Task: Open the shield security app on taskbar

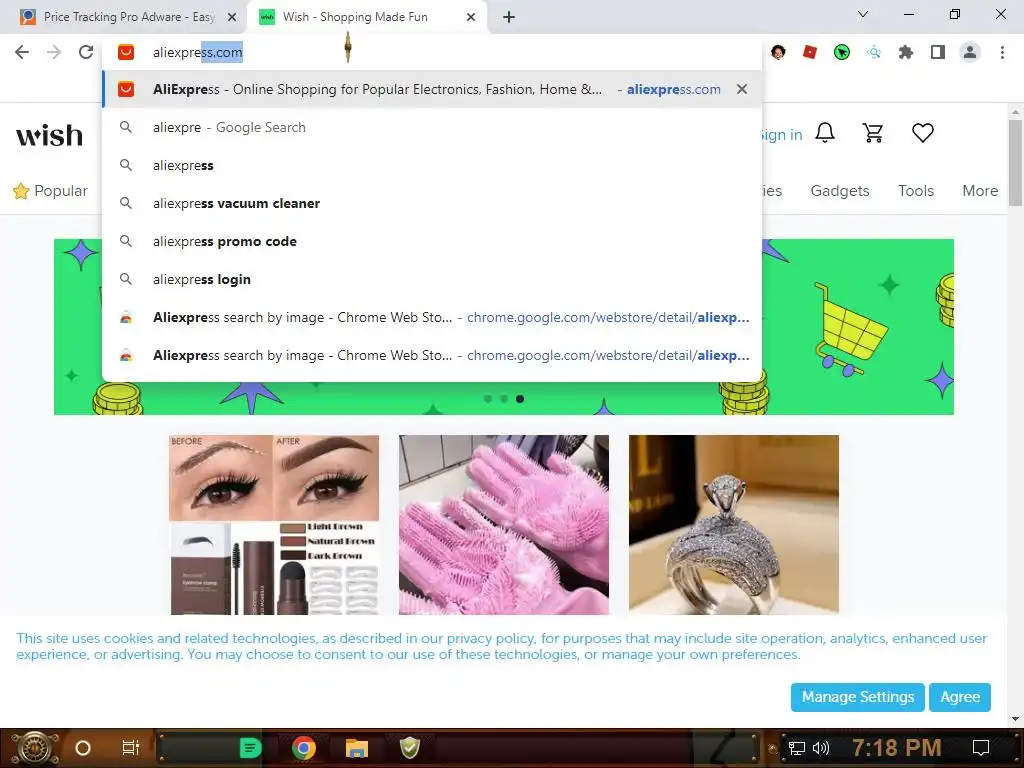Action: (x=409, y=748)
